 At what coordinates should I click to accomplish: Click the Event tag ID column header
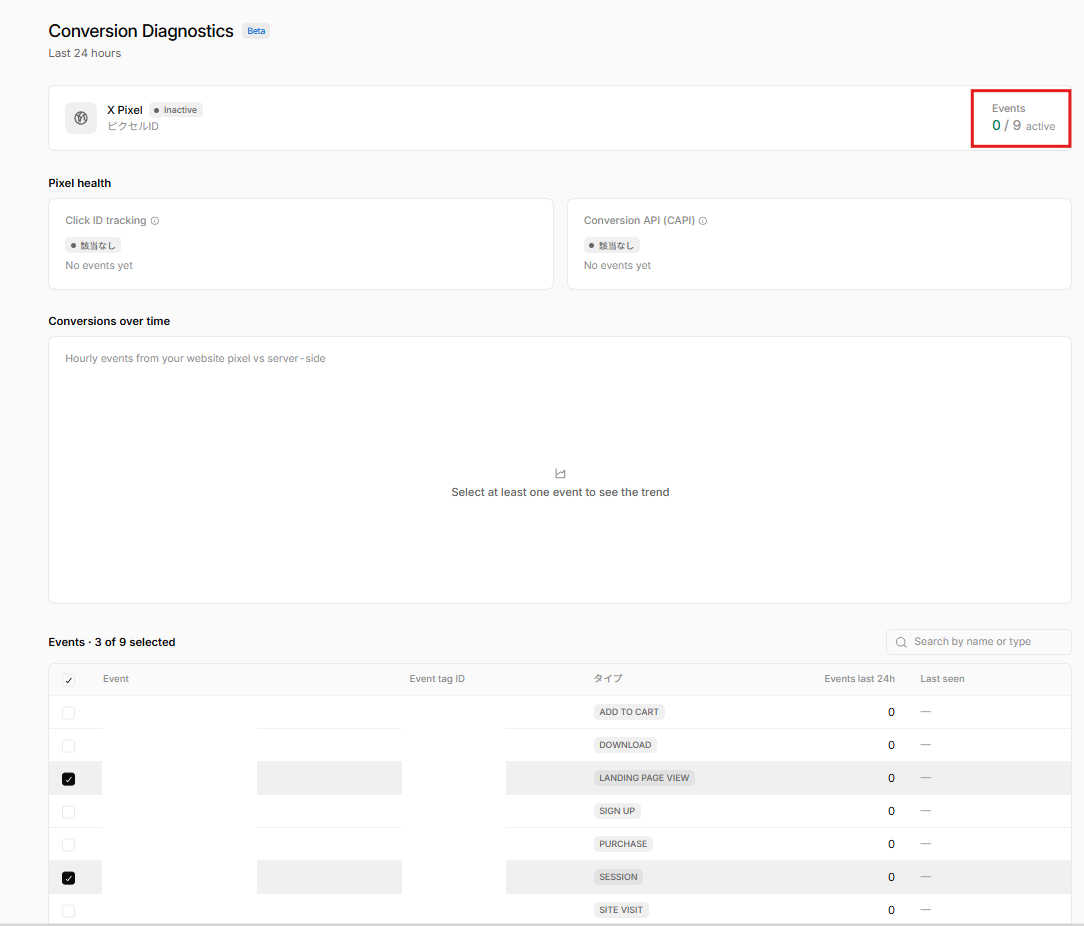pyautogui.click(x=437, y=679)
